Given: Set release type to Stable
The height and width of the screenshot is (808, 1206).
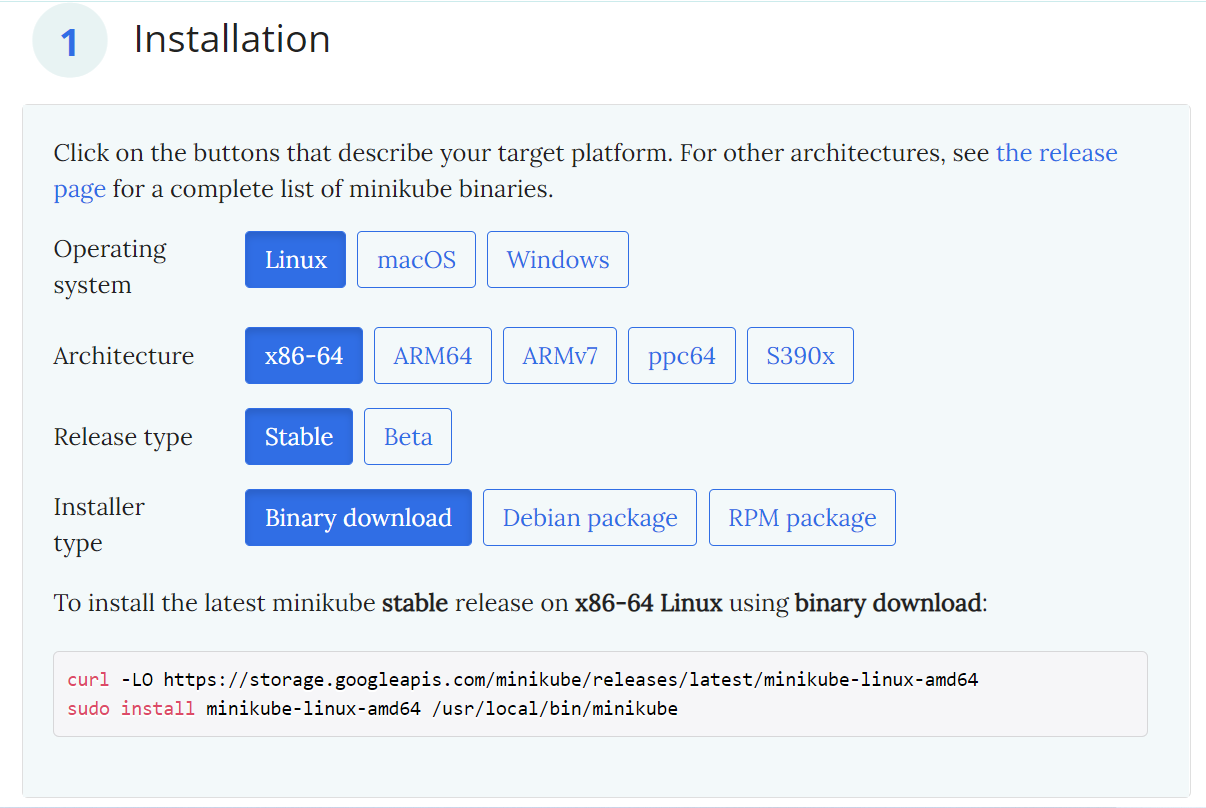Looking at the screenshot, I should tap(298, 437).
